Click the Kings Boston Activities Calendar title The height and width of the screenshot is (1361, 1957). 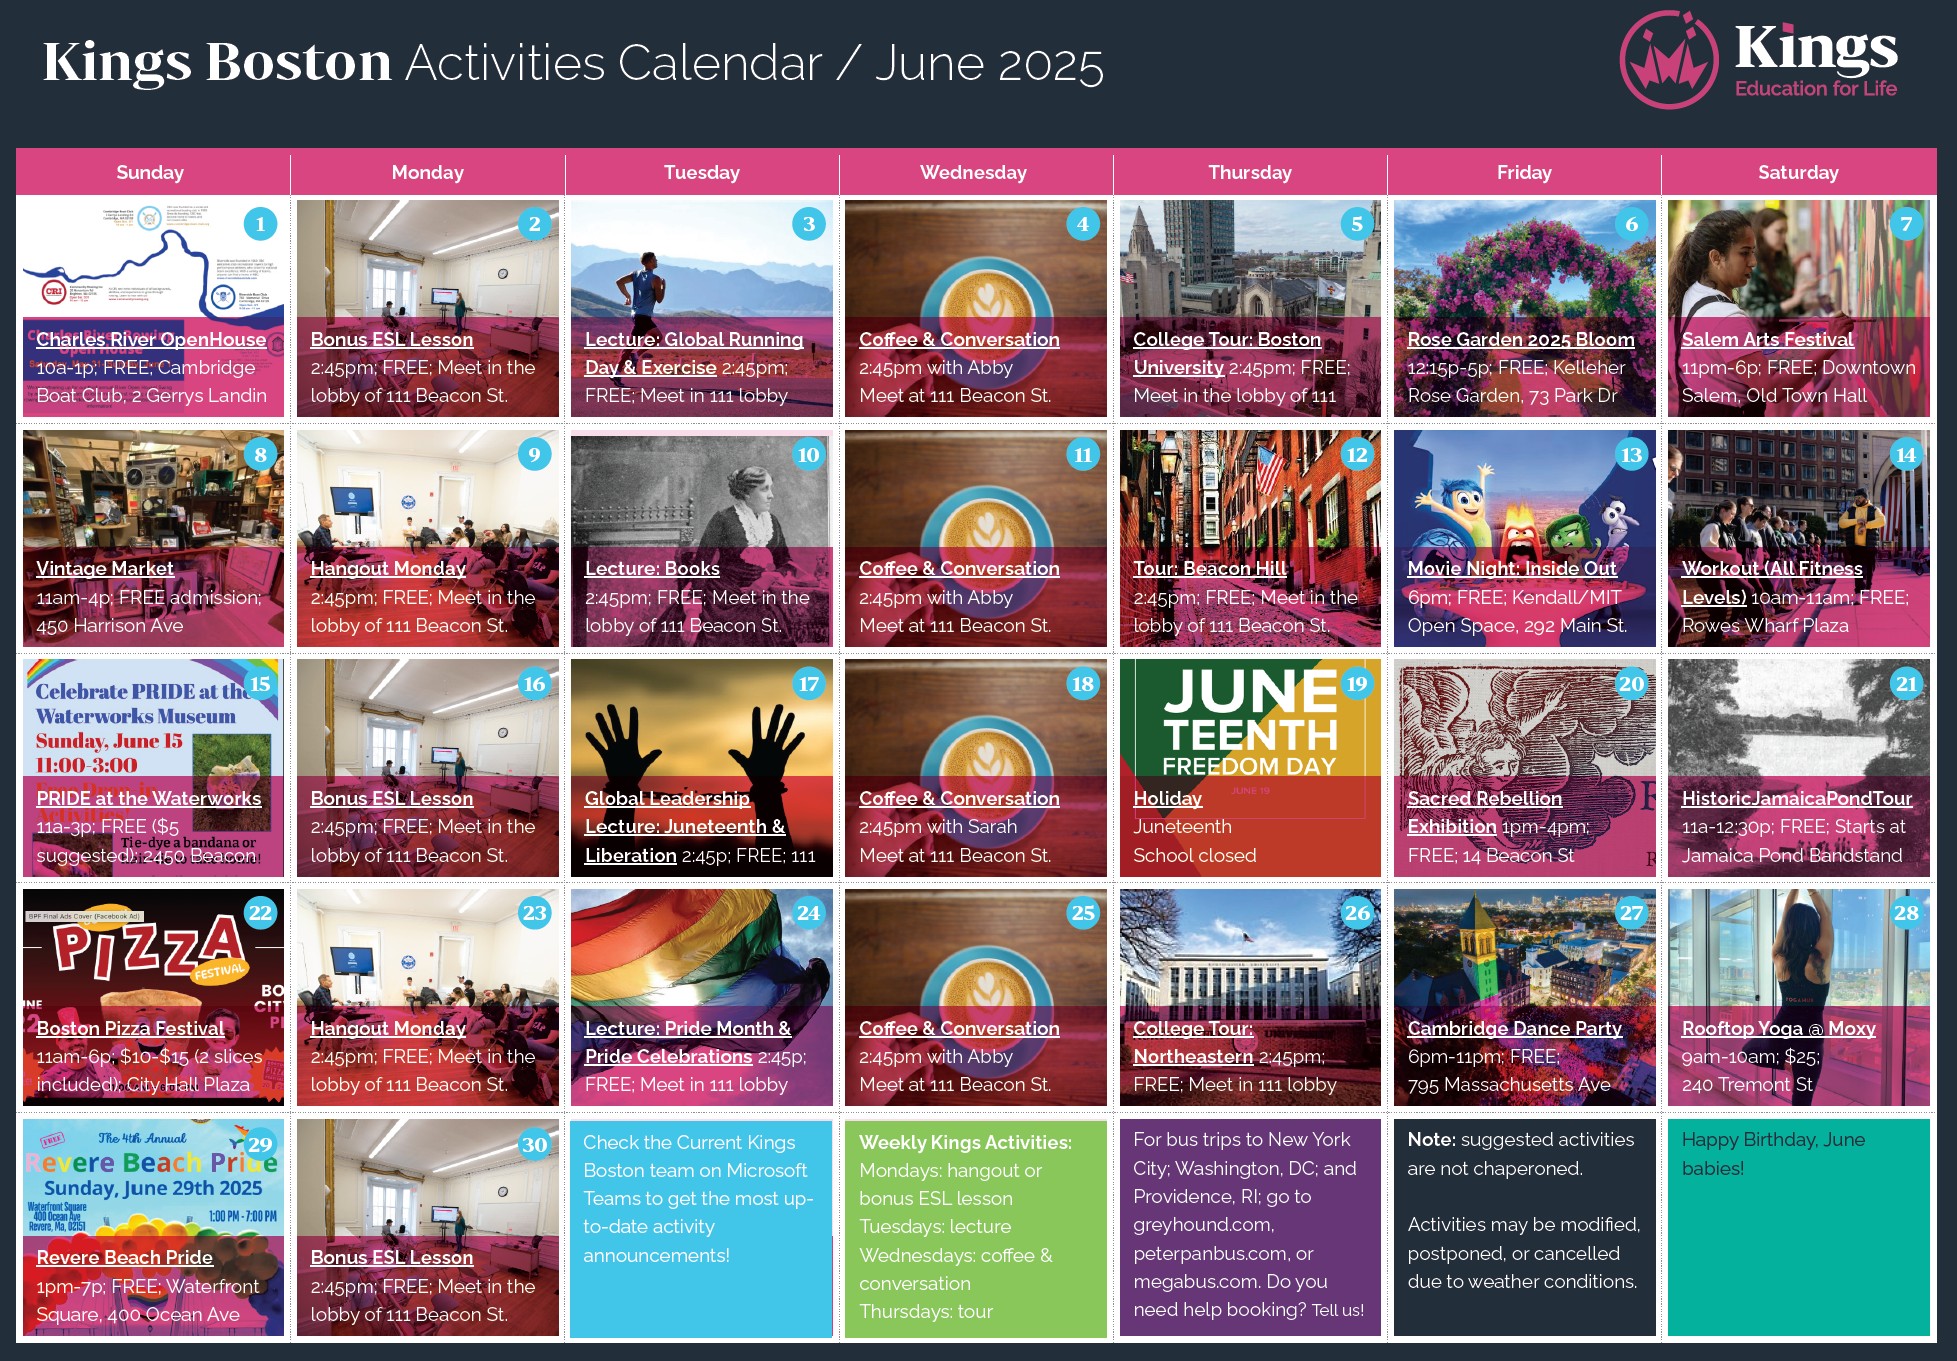(573, 62)
